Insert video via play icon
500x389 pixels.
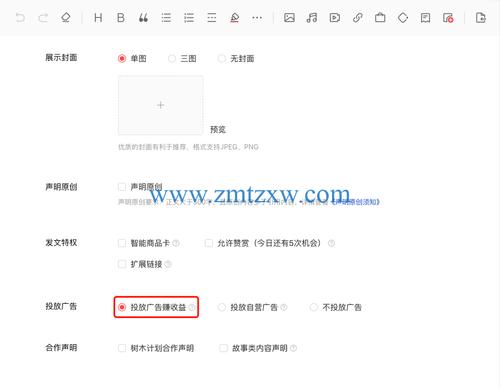coord(335,17)
